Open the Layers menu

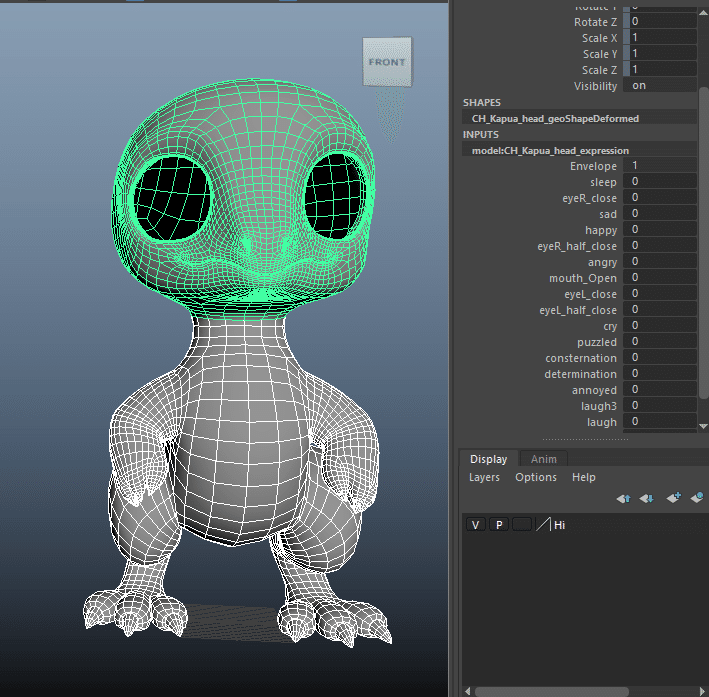[x=484, y=477]
